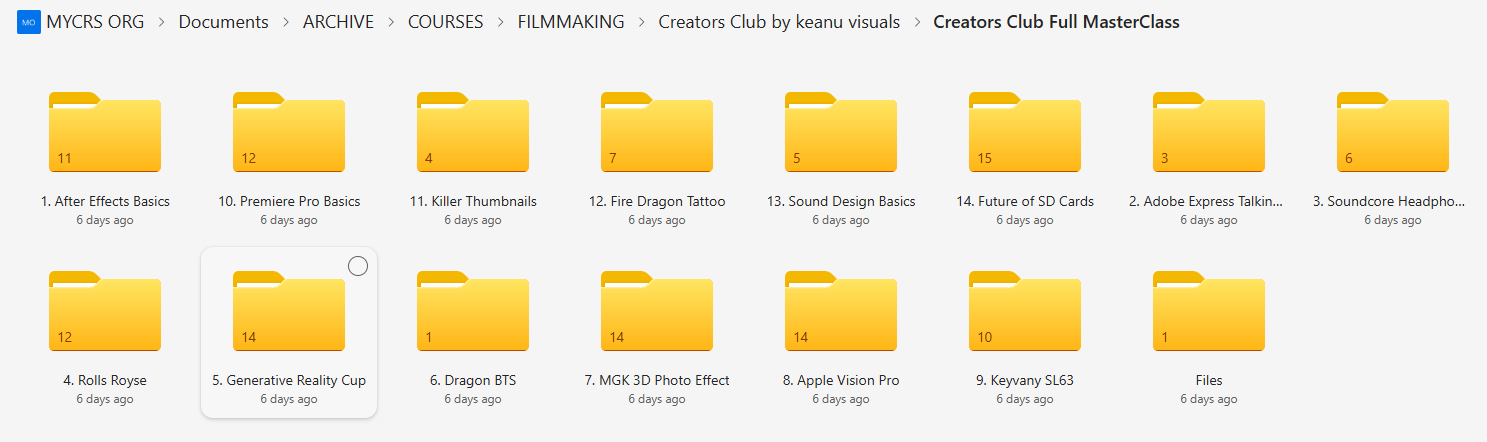Open the 6. Dragon BTS folder icon

[473, 311]
